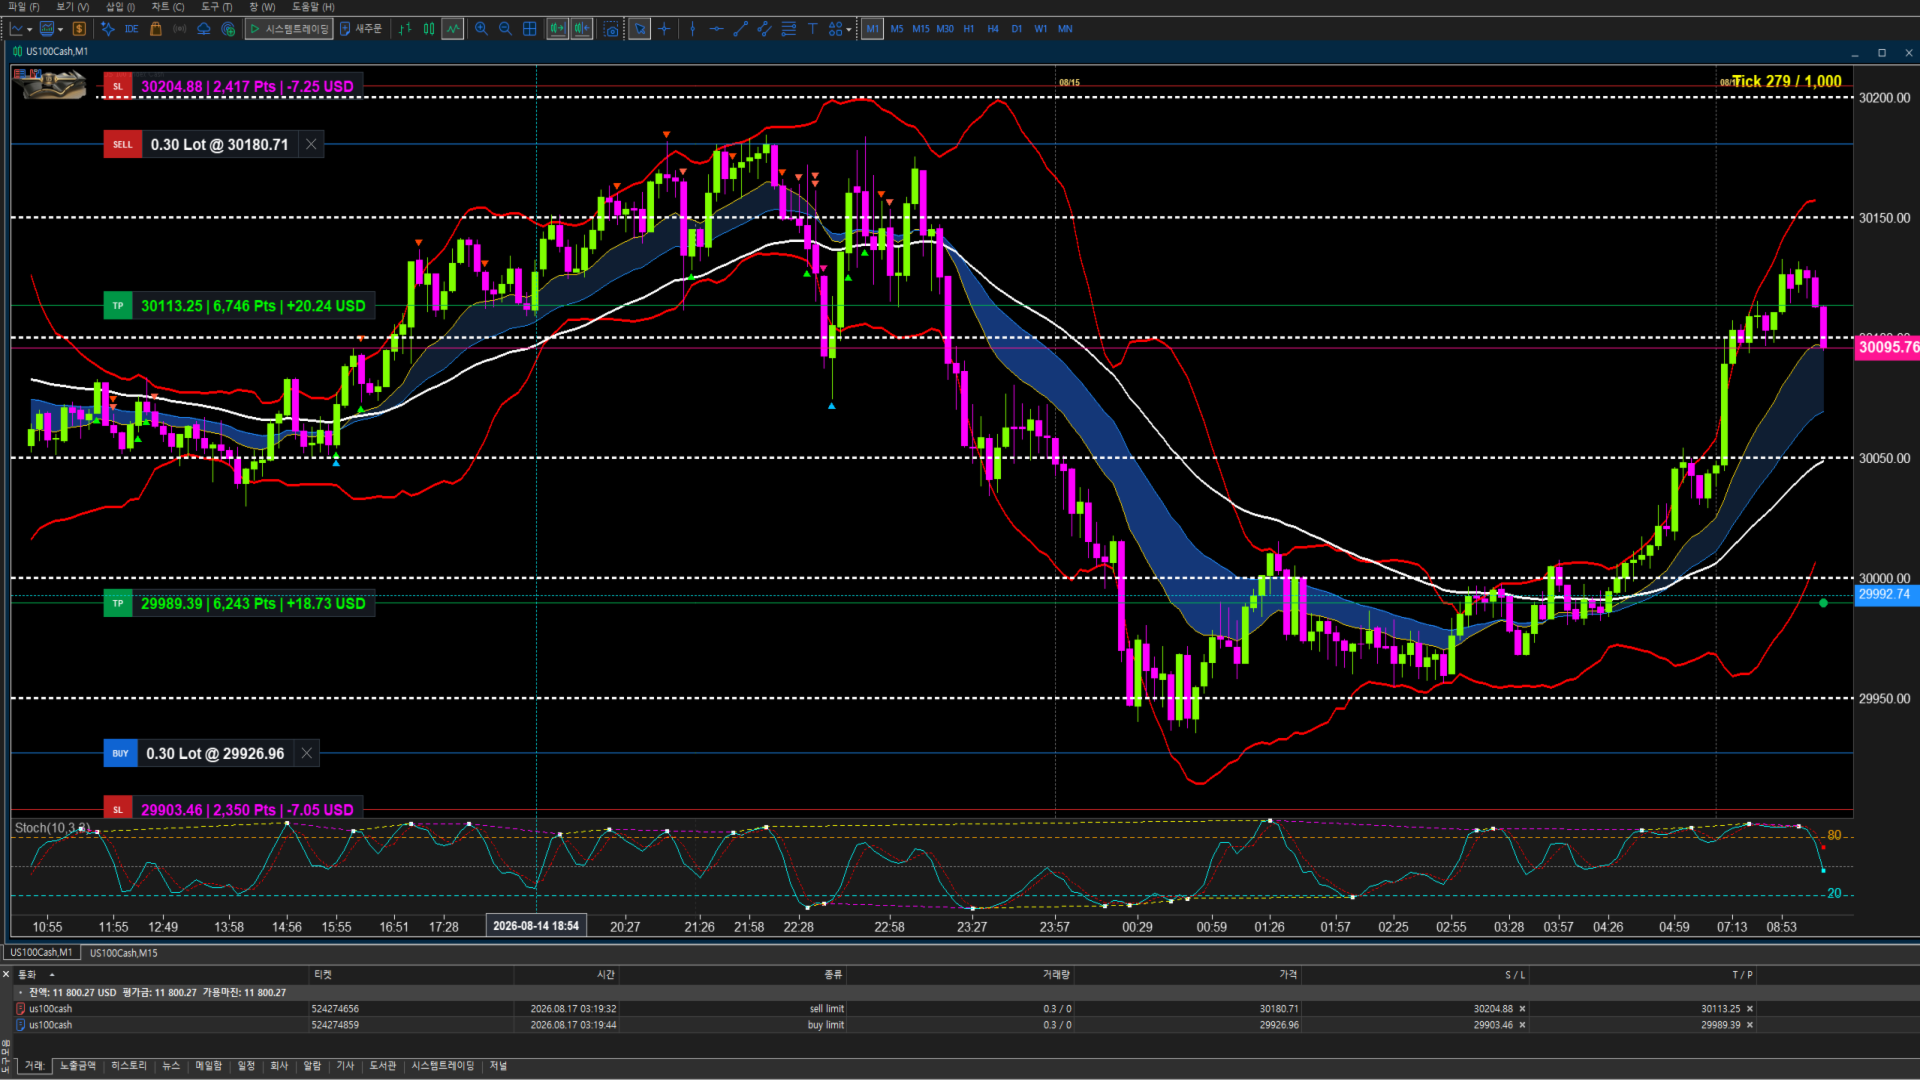Select M30 timeframe
The width and height of the screenshot is (1920, 1080).
pos(945,29)
